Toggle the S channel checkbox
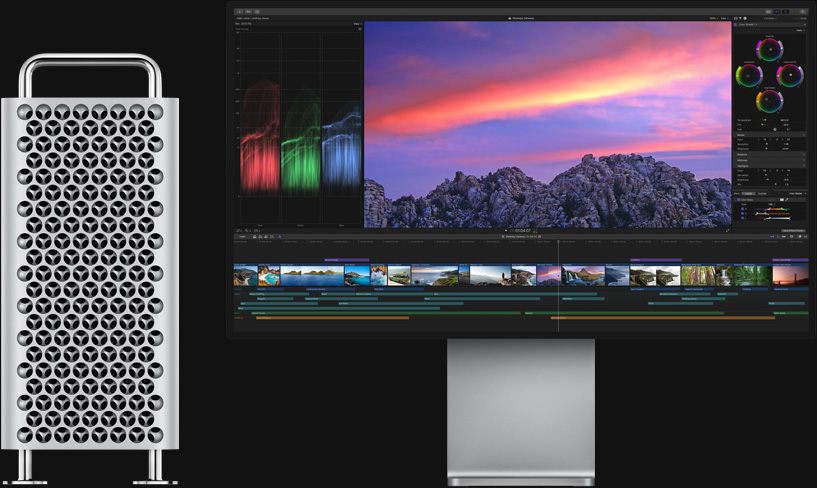817x488 pixels. coord(742,214)
